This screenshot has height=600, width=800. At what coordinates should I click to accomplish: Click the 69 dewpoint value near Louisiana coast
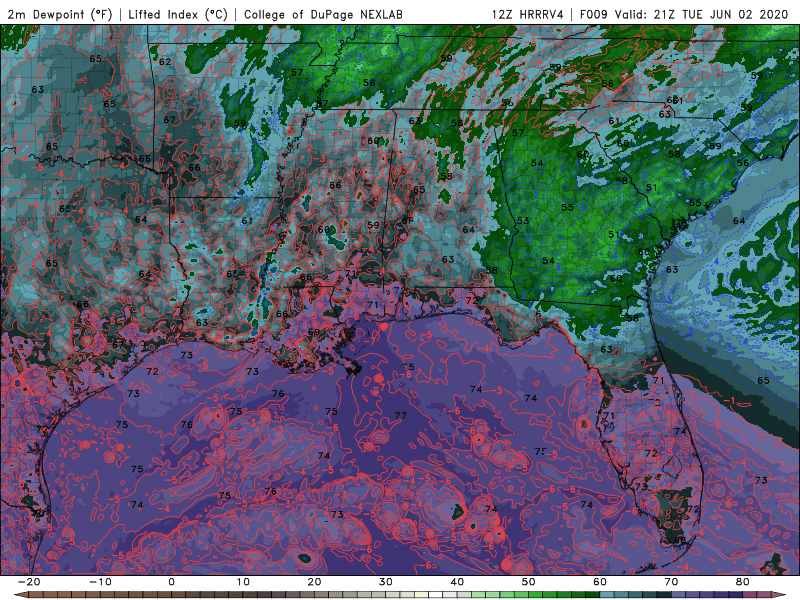click(x=314, y=332)
